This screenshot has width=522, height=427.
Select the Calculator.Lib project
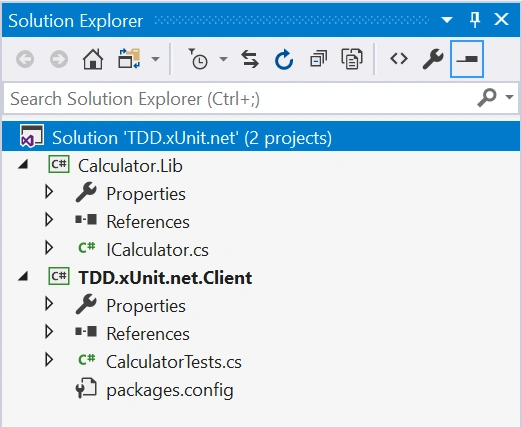[x=130, y=166]
